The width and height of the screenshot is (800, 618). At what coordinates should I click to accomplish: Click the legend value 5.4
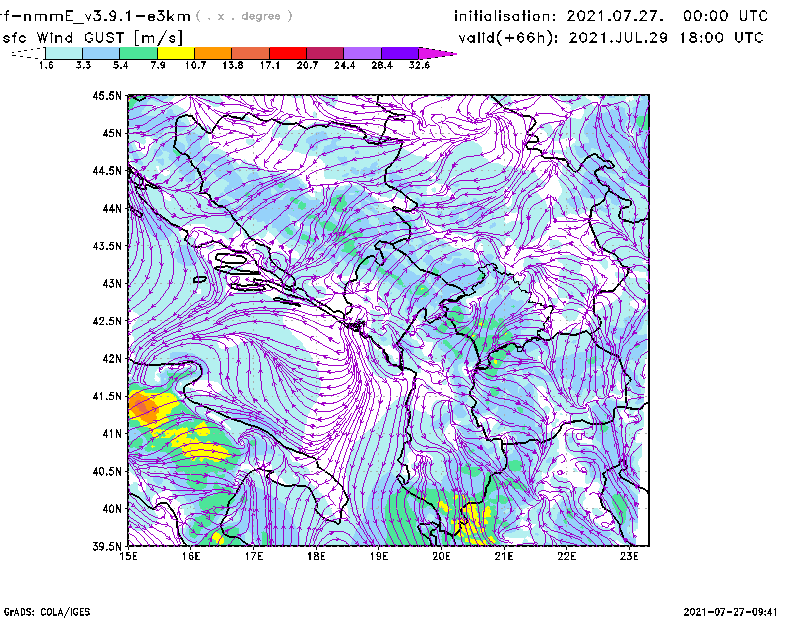click(120, 65)
